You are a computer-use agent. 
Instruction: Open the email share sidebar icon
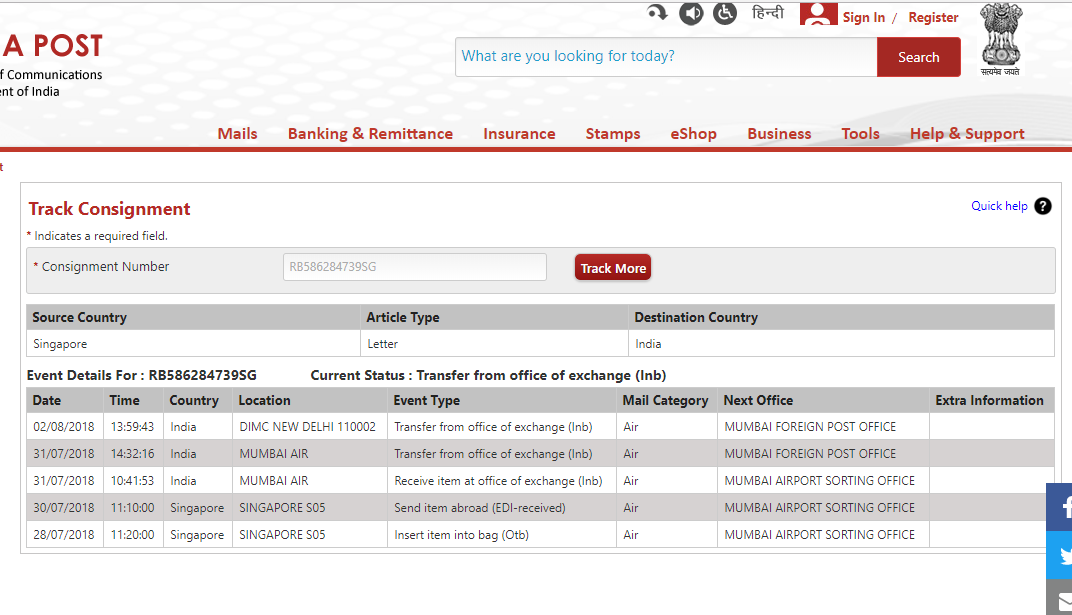(1059, 598)
